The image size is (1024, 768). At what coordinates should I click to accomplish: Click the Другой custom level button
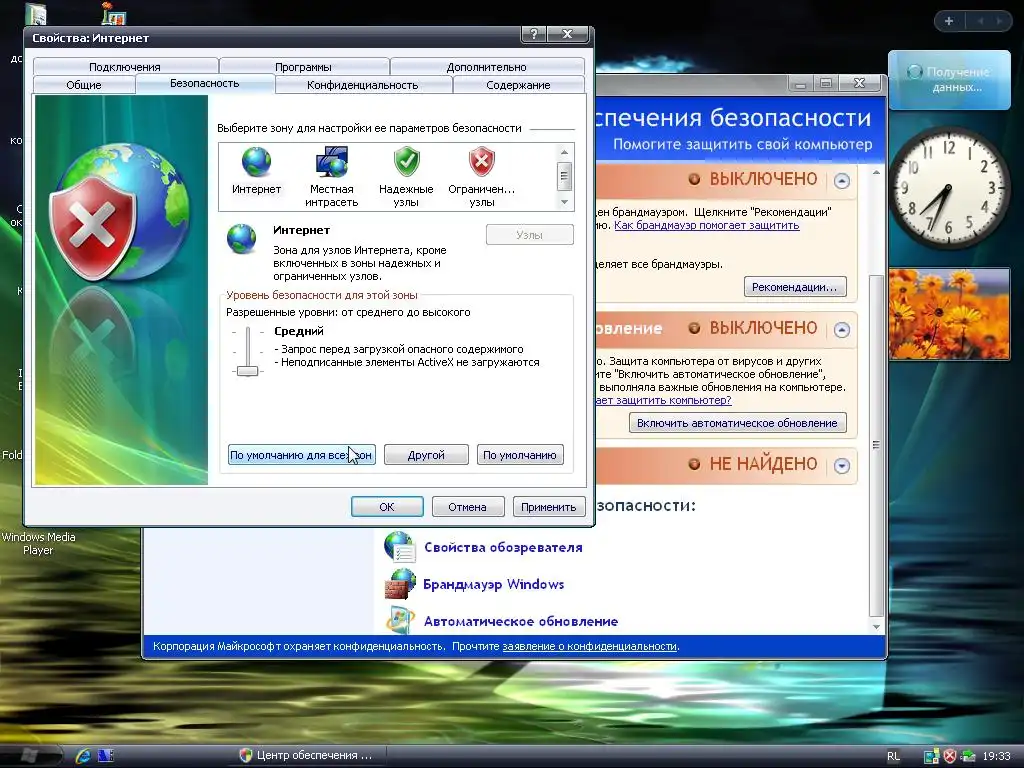426,455
